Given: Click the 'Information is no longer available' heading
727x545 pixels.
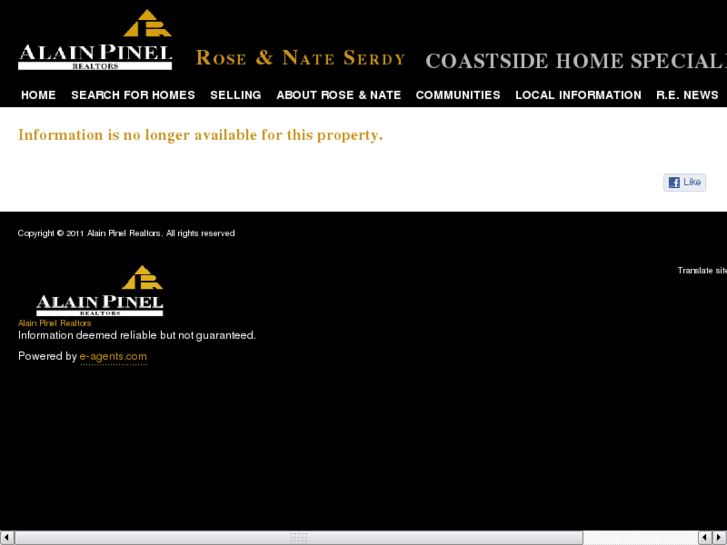Looking at the screenshot, I should point(200,135).
